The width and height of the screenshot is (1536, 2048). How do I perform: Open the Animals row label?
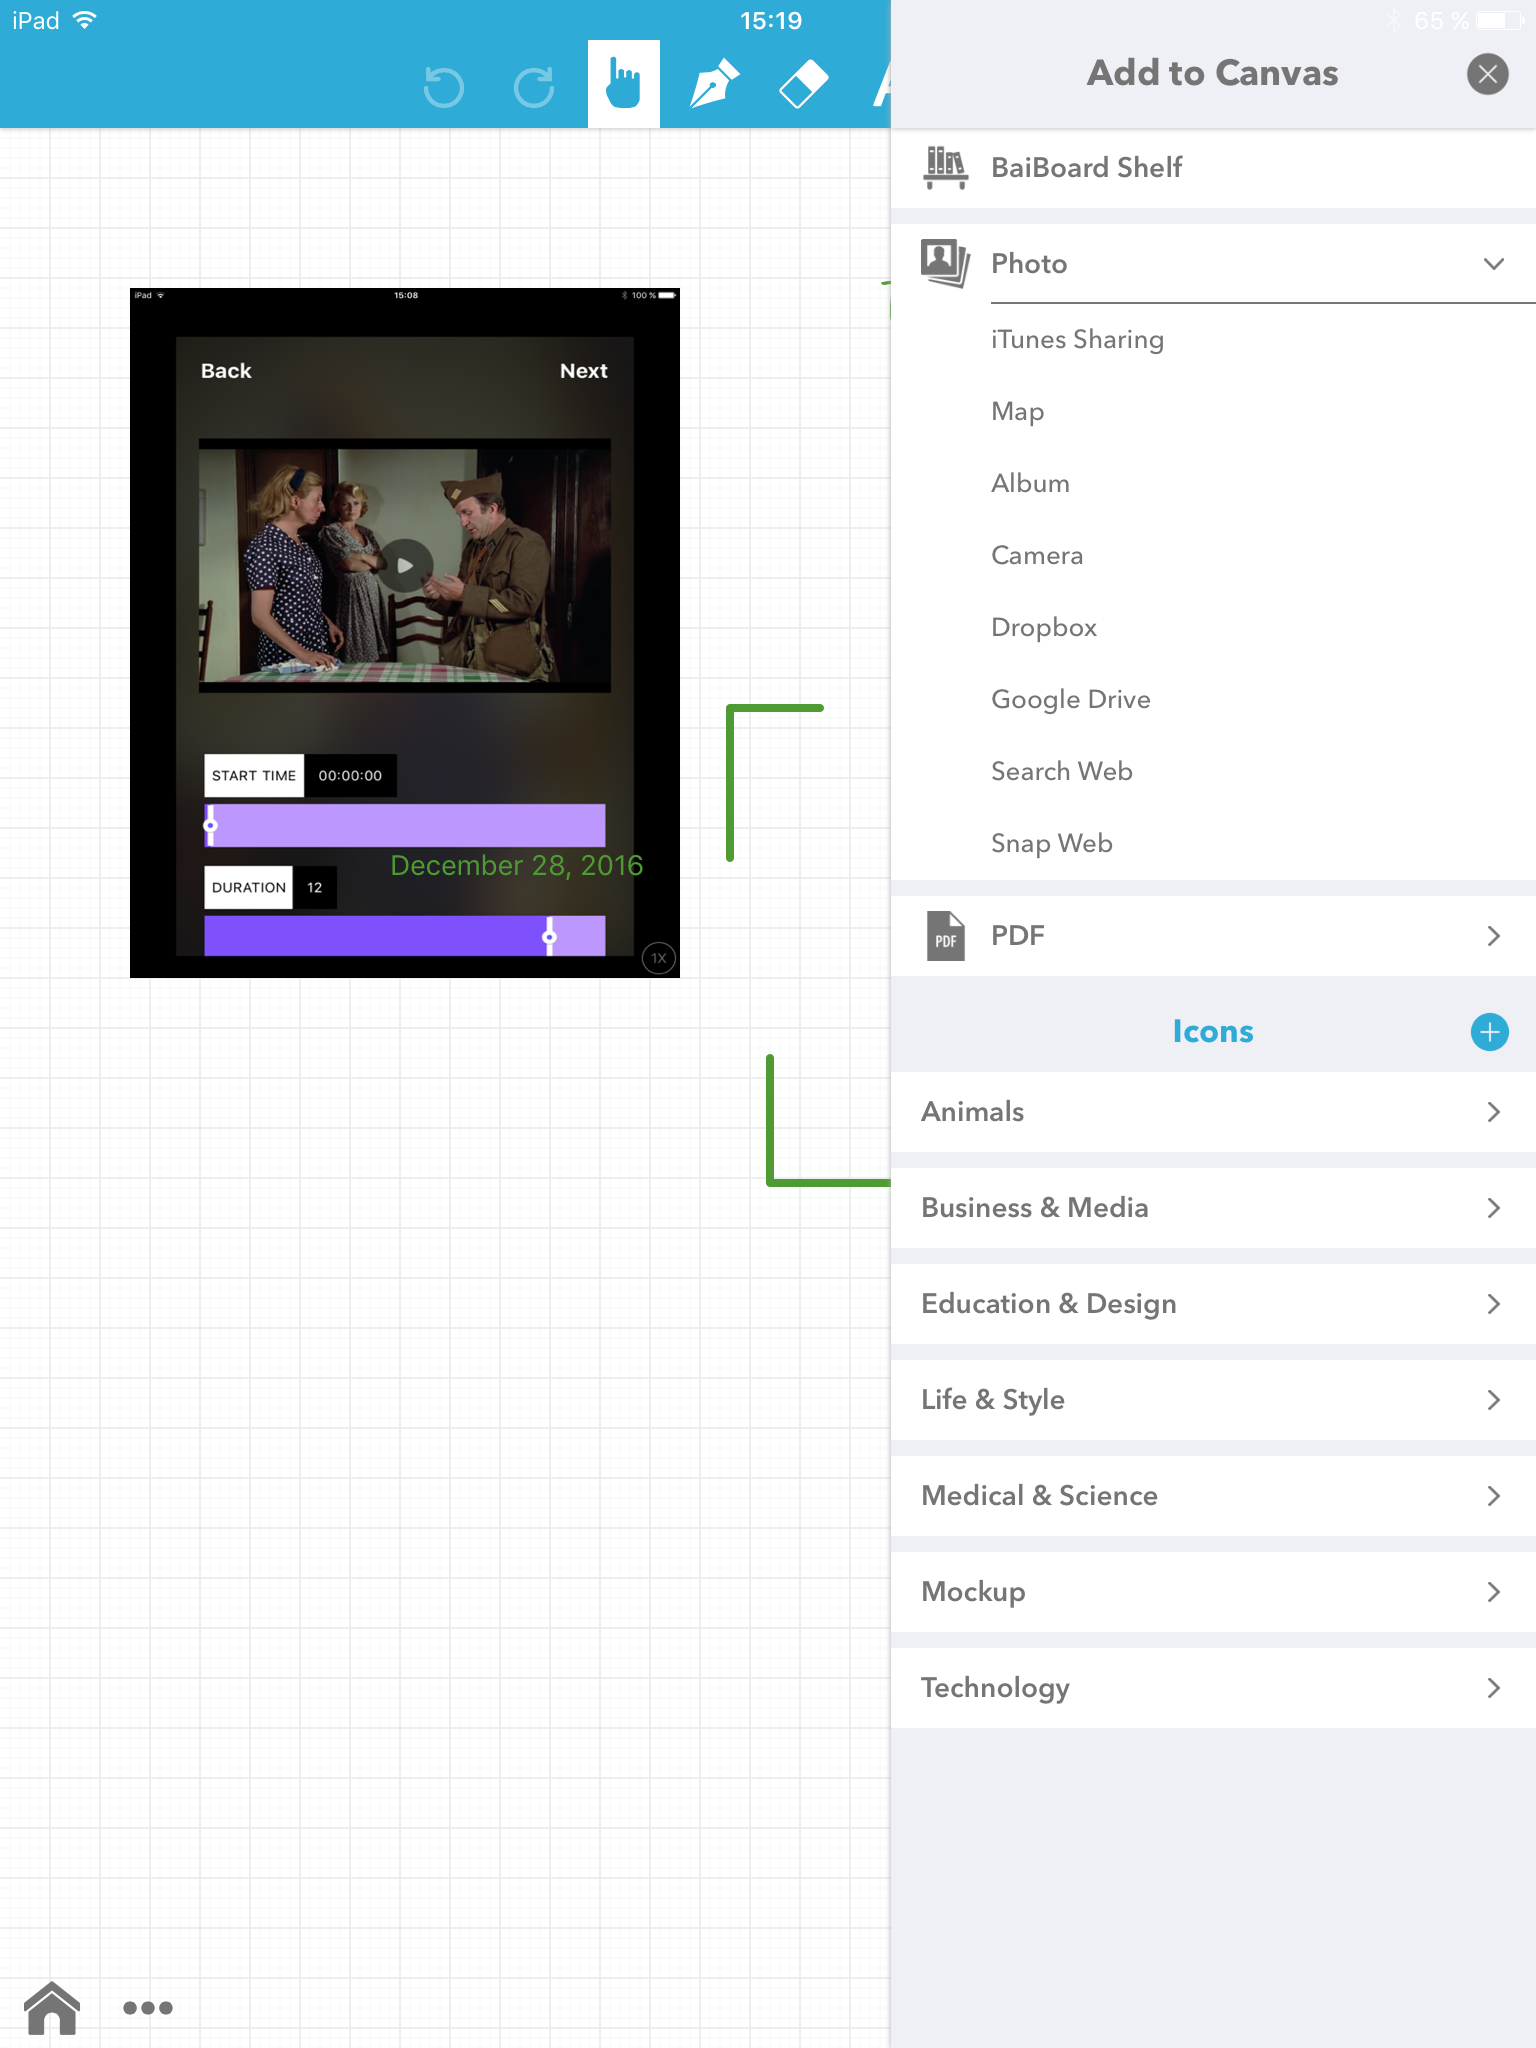pyautogui.click(x=973, y=1112)
